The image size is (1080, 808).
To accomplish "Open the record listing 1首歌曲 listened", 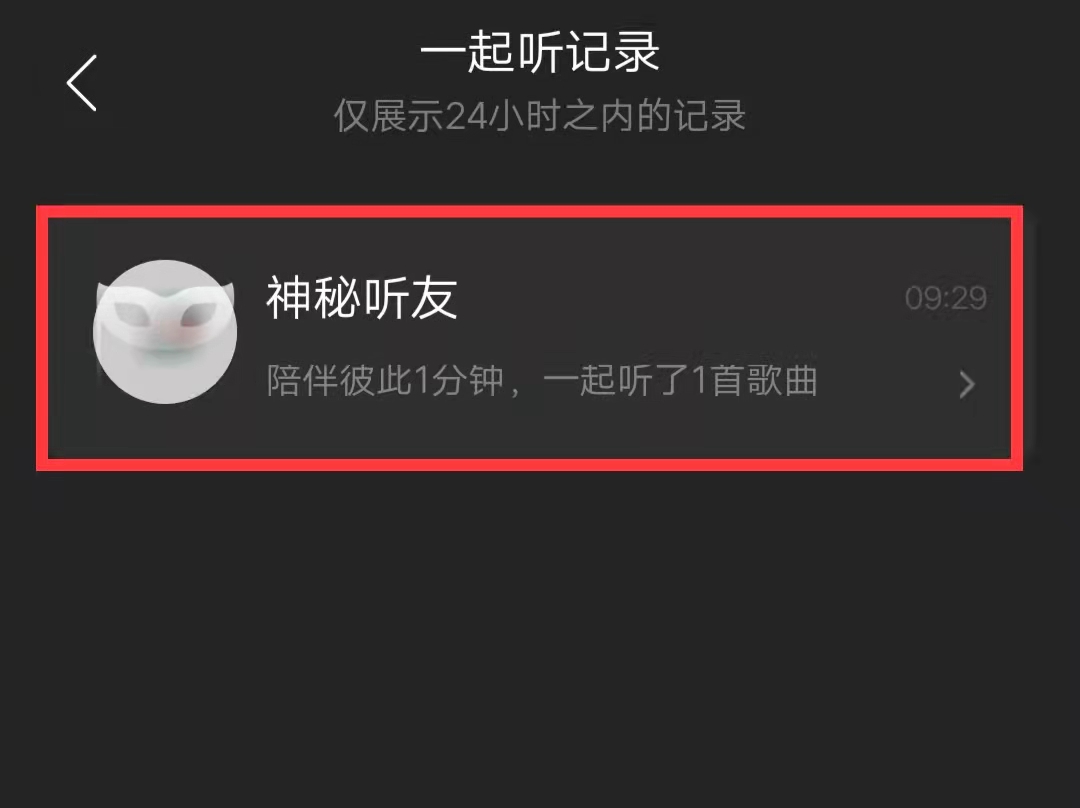I will coord(530,338).
